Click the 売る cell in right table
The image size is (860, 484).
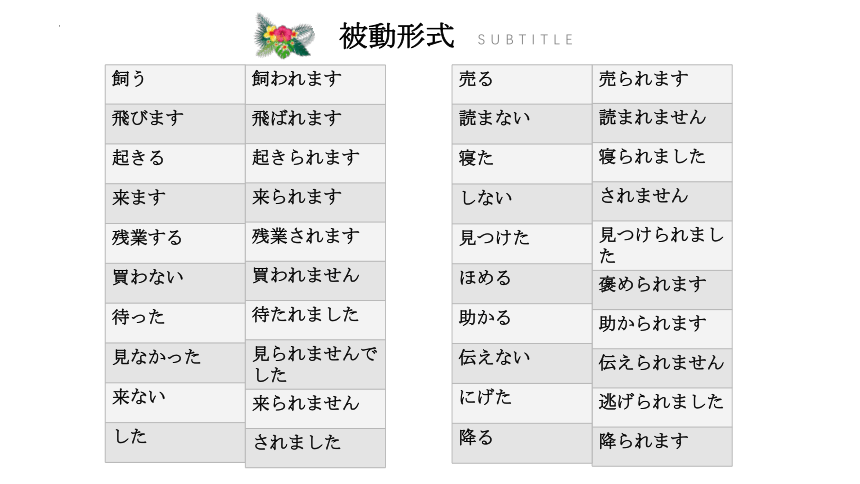(522, 85)
